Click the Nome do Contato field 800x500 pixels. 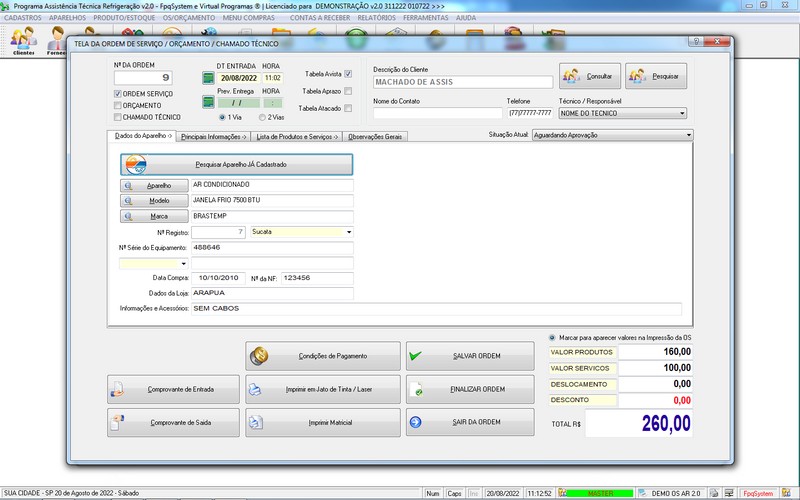(x=436, y=113)
